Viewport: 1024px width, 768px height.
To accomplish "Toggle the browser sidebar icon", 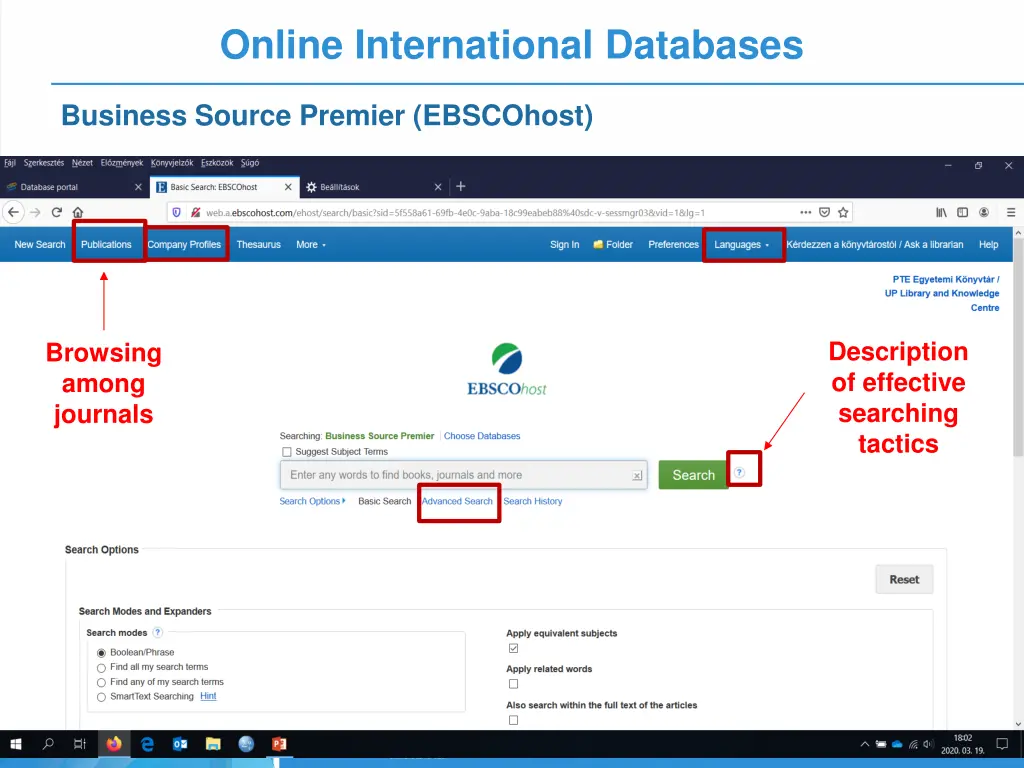I will 963,212.
